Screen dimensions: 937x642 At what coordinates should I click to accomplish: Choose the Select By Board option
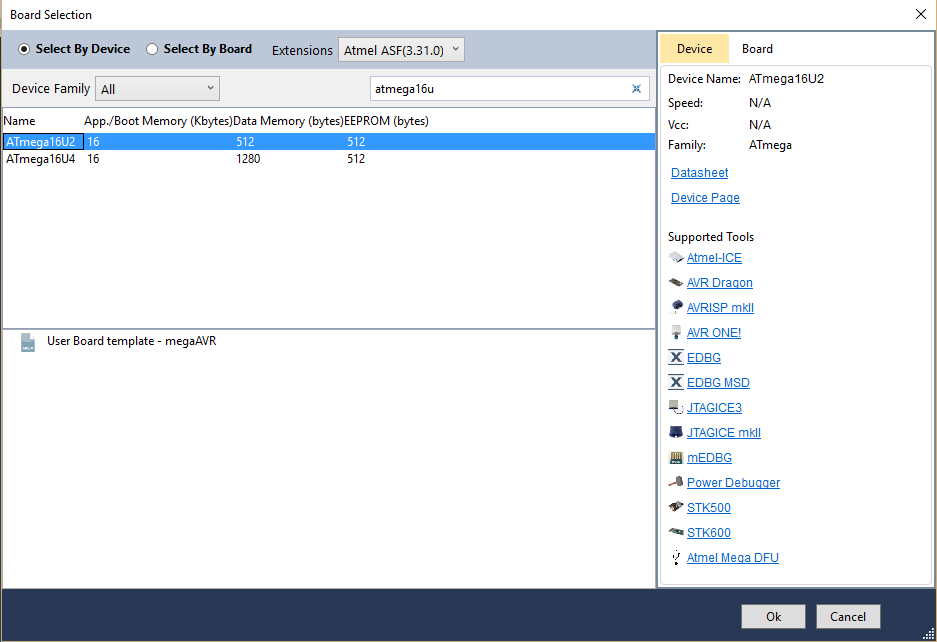tap(199, 49)
